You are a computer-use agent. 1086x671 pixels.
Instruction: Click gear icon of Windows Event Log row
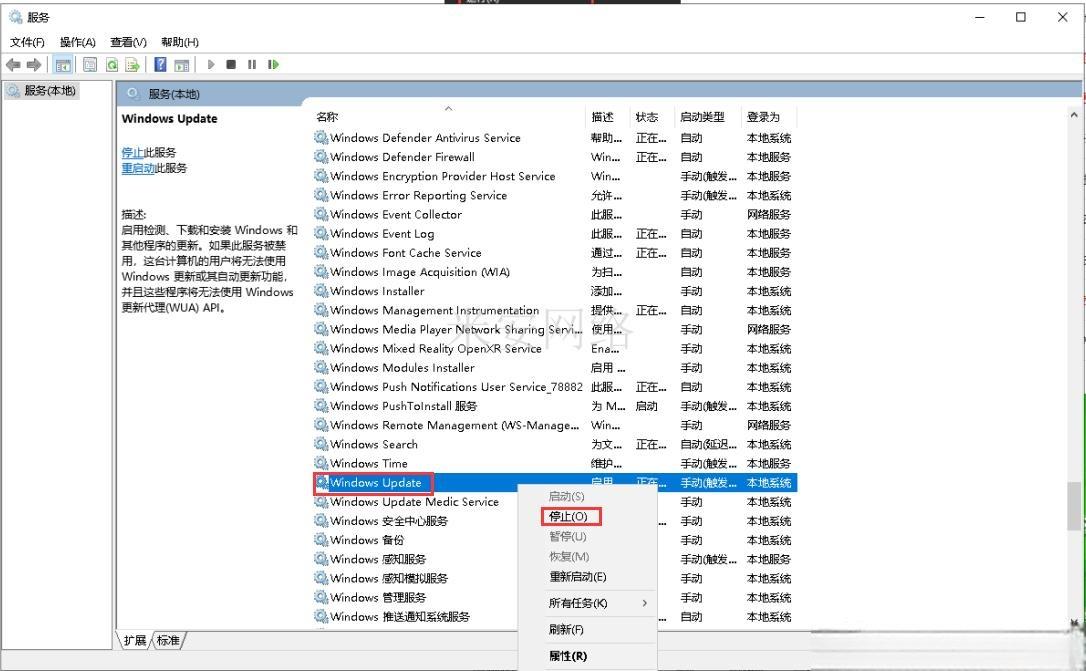point(321,233)
